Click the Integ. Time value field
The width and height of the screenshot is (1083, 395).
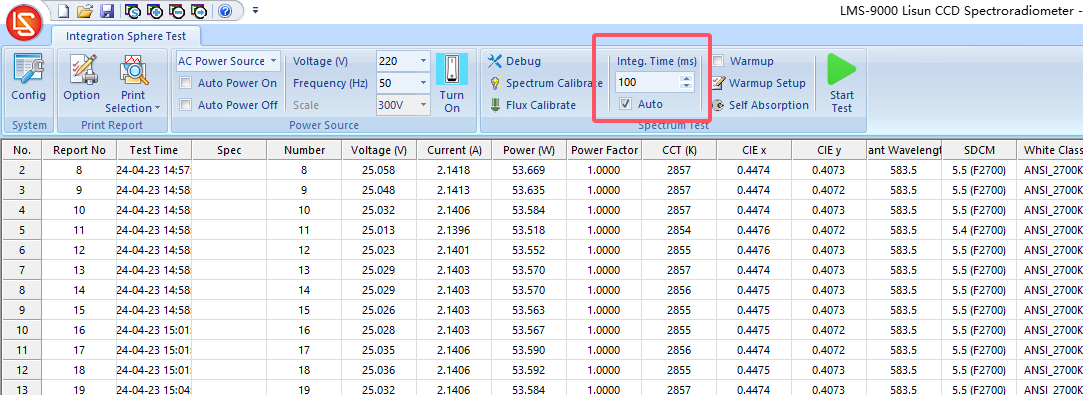click(x=647, y=82)
